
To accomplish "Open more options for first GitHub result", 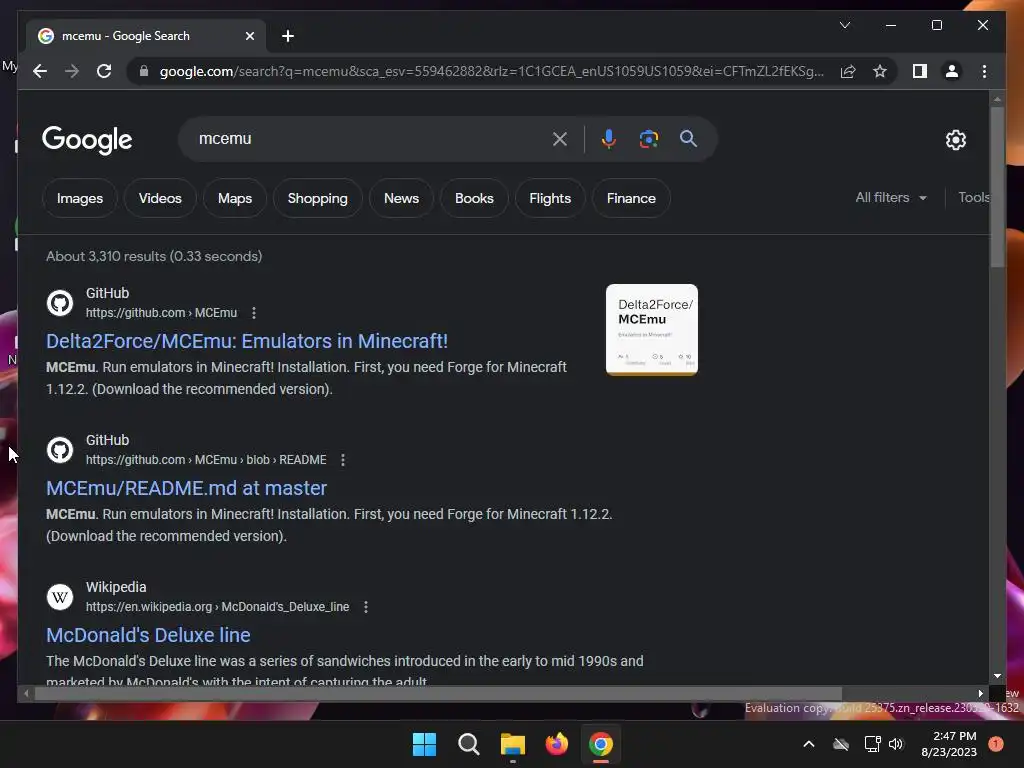I will tap(254, 313).
